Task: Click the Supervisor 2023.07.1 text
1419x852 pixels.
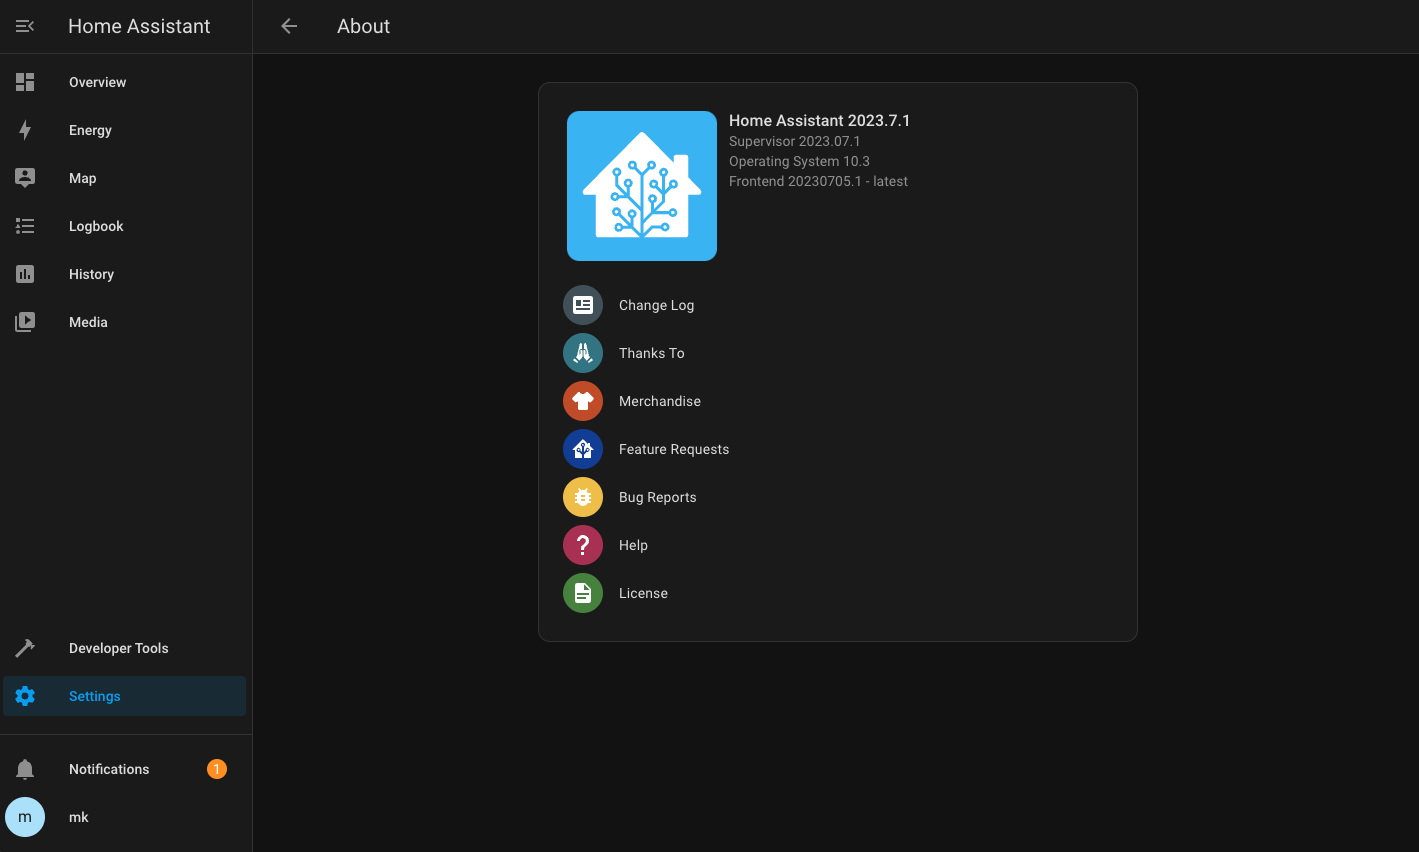Action: [x=794, y=141]
